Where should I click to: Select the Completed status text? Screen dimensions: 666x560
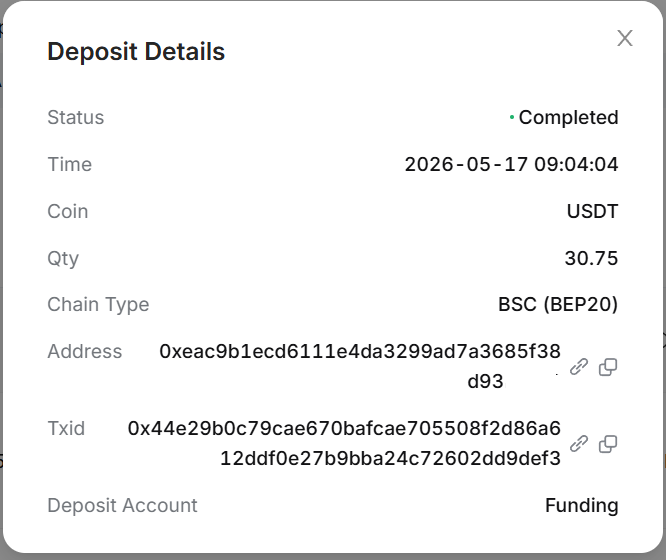(568, 117)
